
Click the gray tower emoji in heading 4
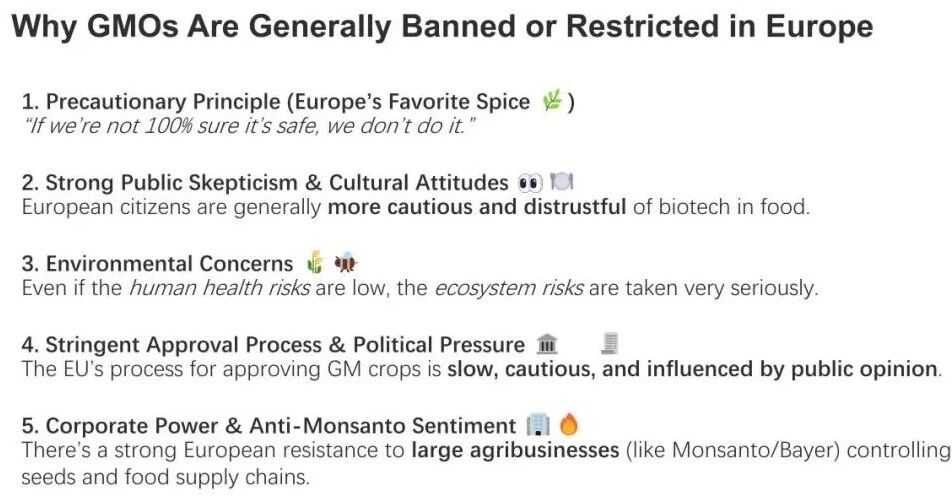coord(609,345)
